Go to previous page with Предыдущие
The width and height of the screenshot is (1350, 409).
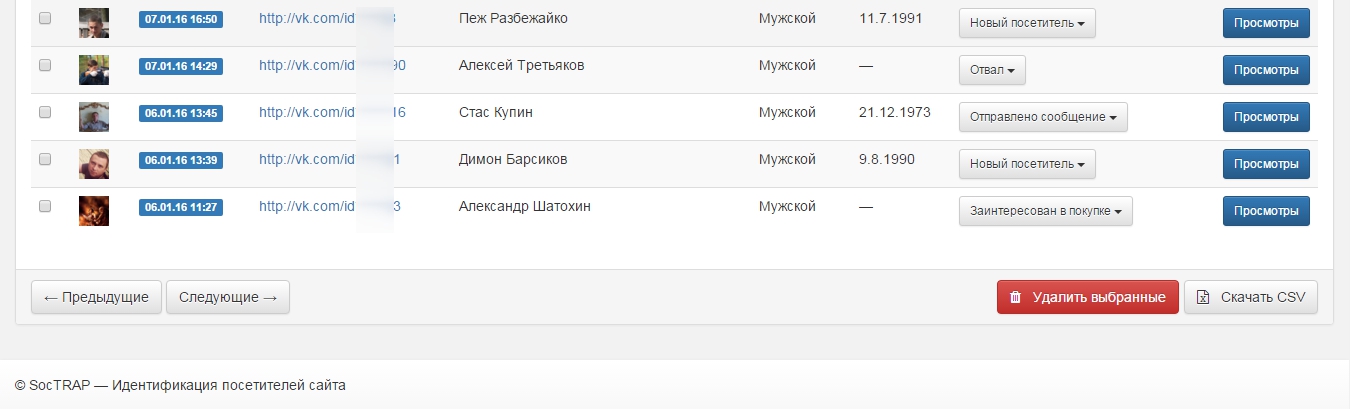(96, 297)
